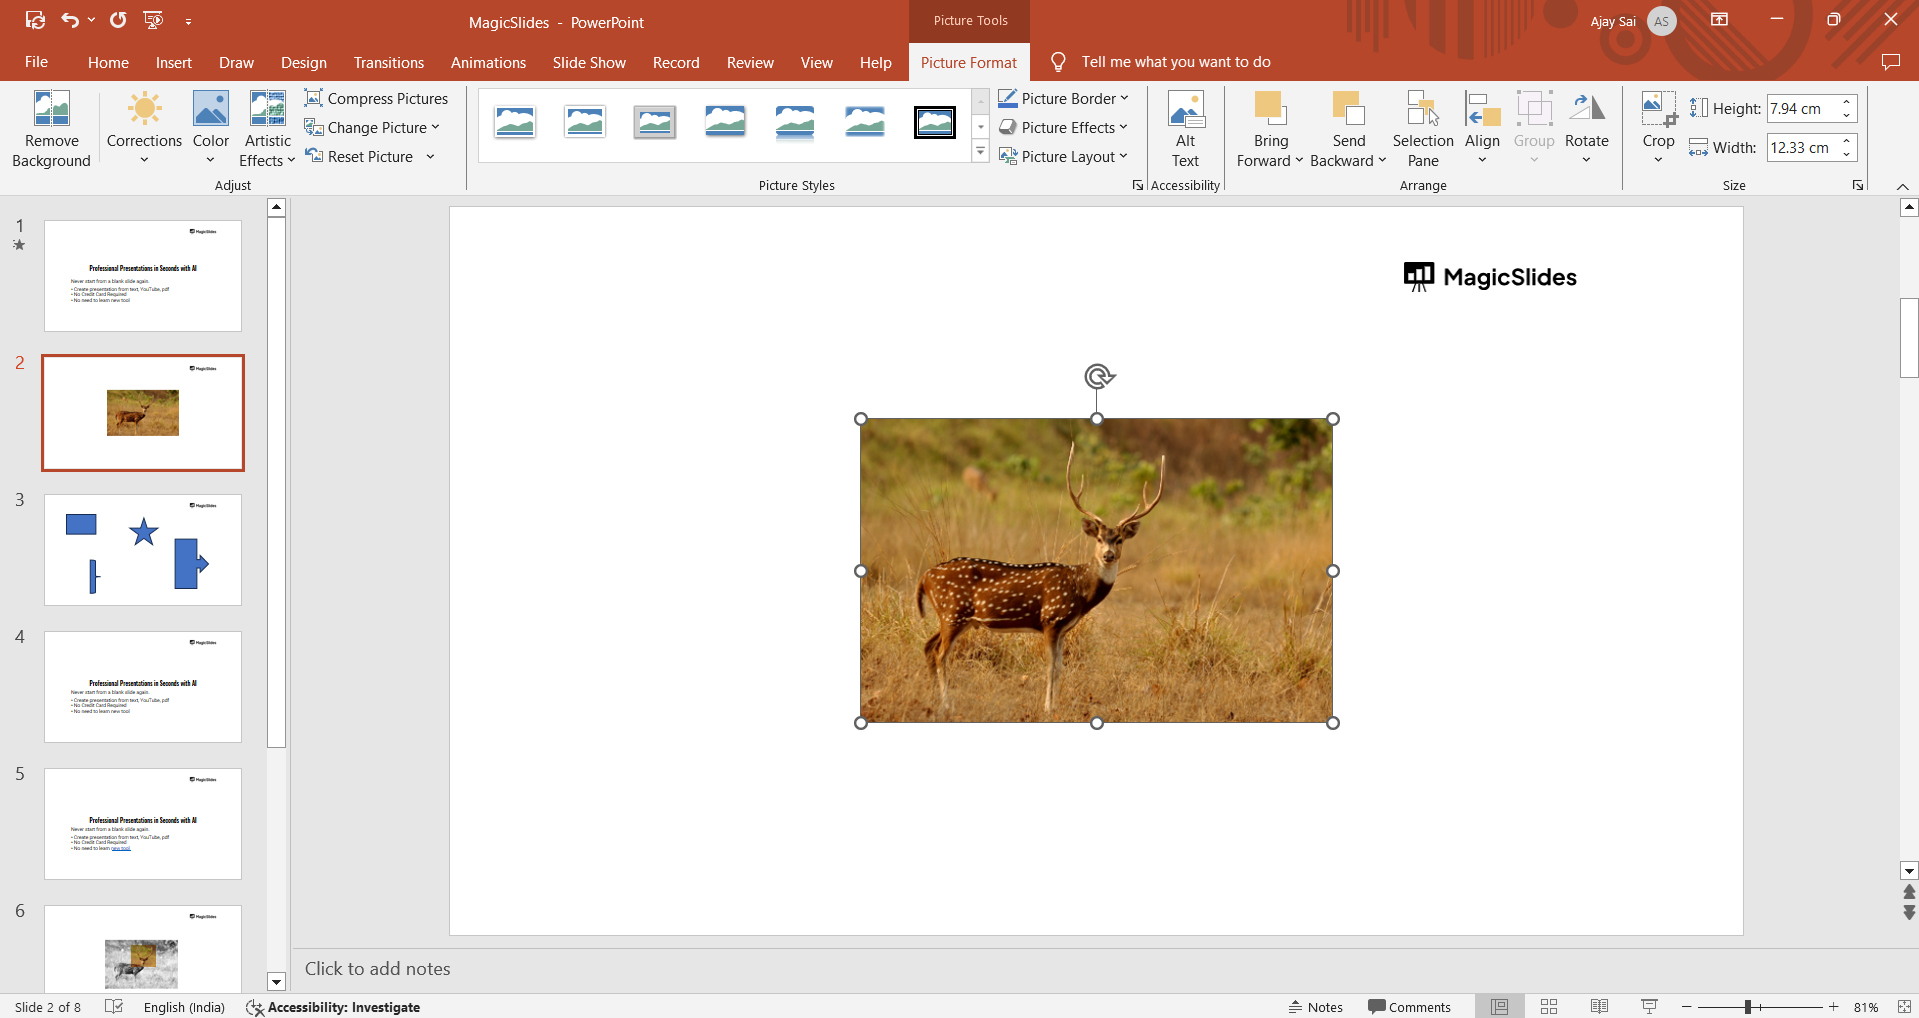
Task: Open the Comments pane
Action: 1409,1007
